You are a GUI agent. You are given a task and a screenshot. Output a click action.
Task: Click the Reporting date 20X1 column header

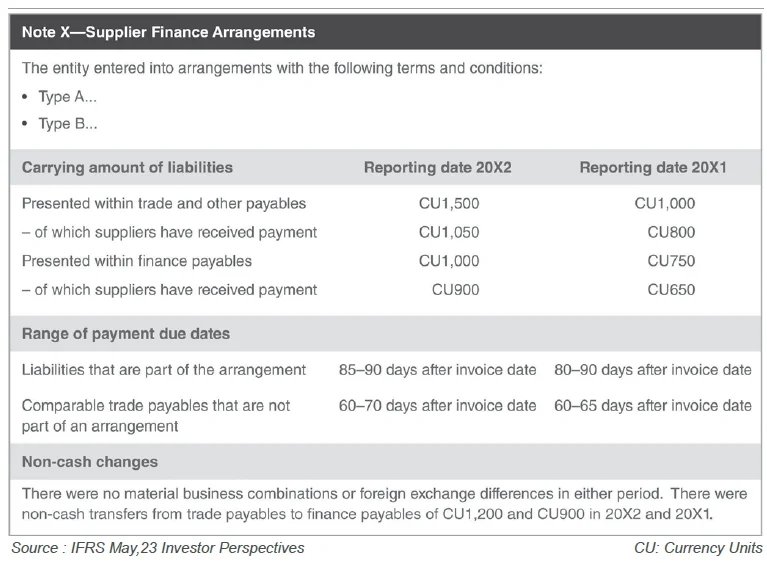coord(652,168)
